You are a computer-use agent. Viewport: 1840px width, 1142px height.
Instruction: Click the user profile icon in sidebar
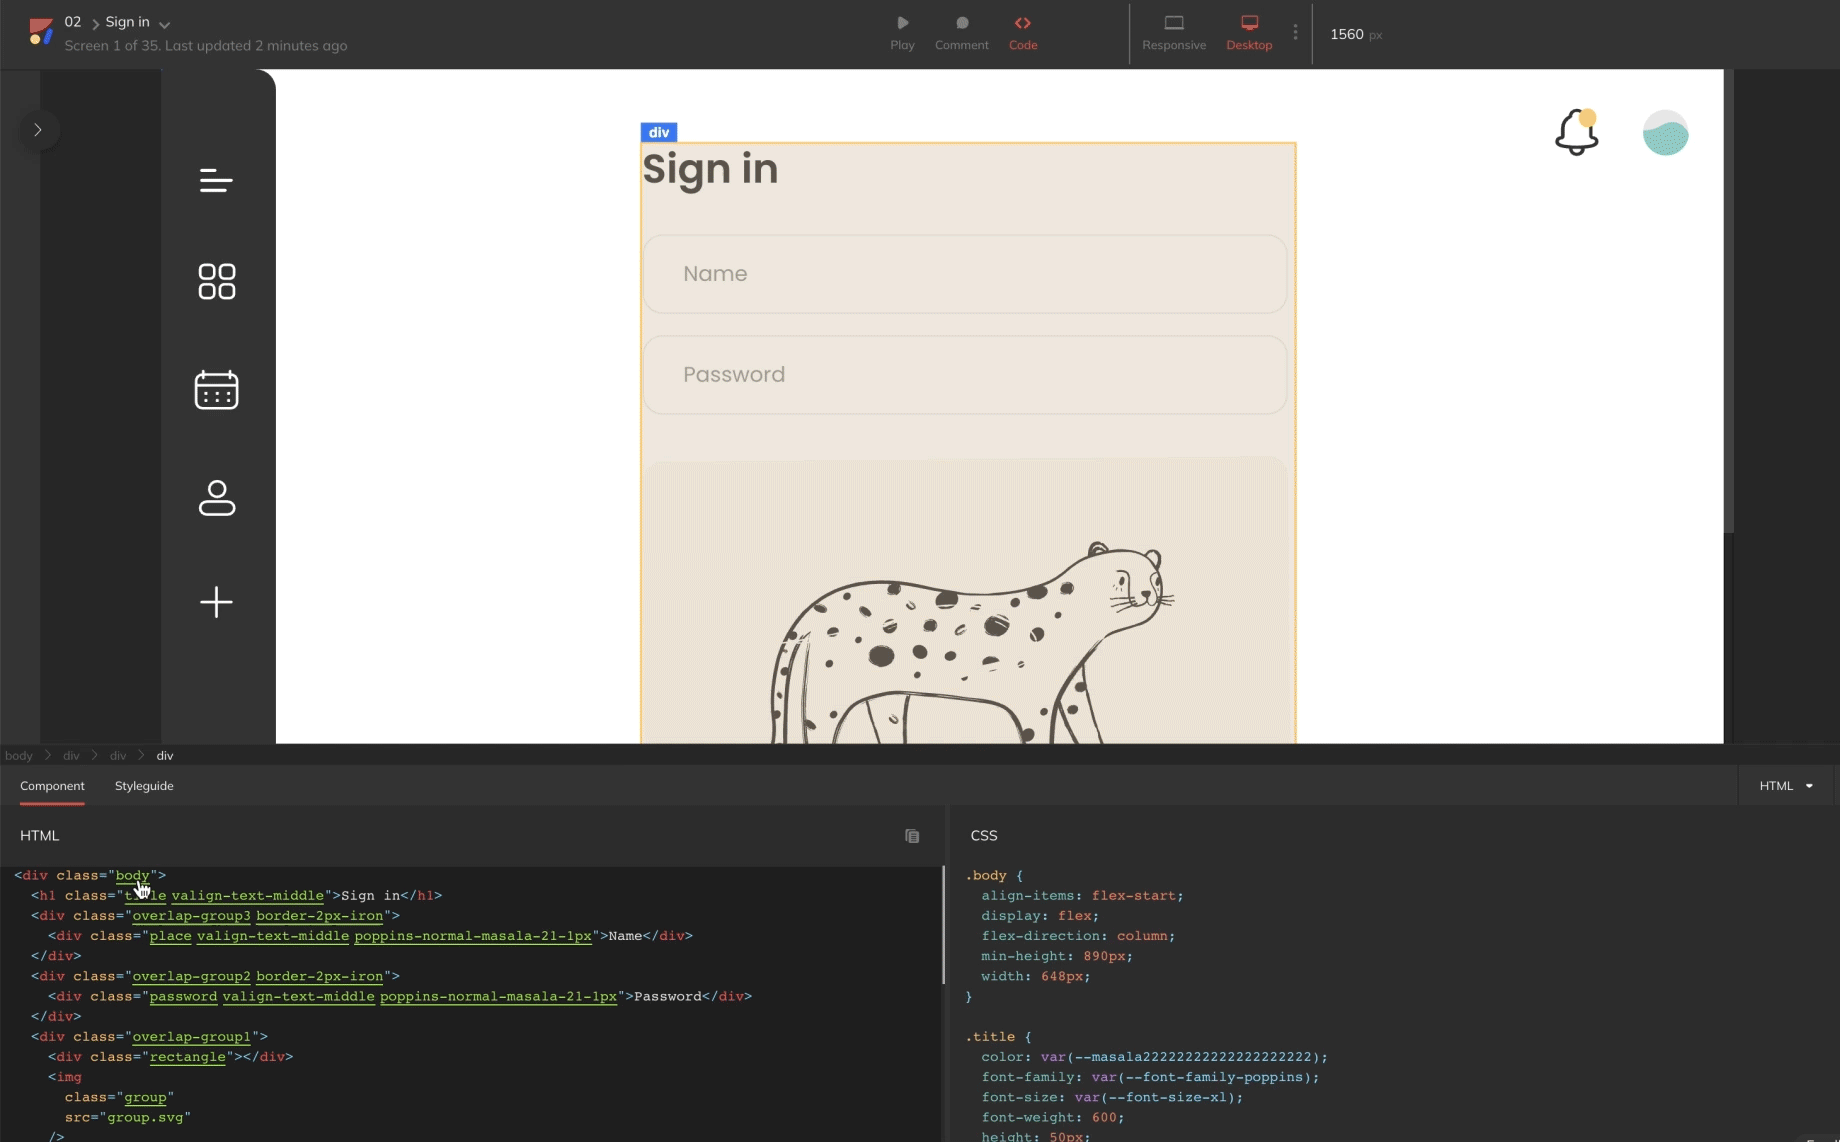(x=216, y=498)
